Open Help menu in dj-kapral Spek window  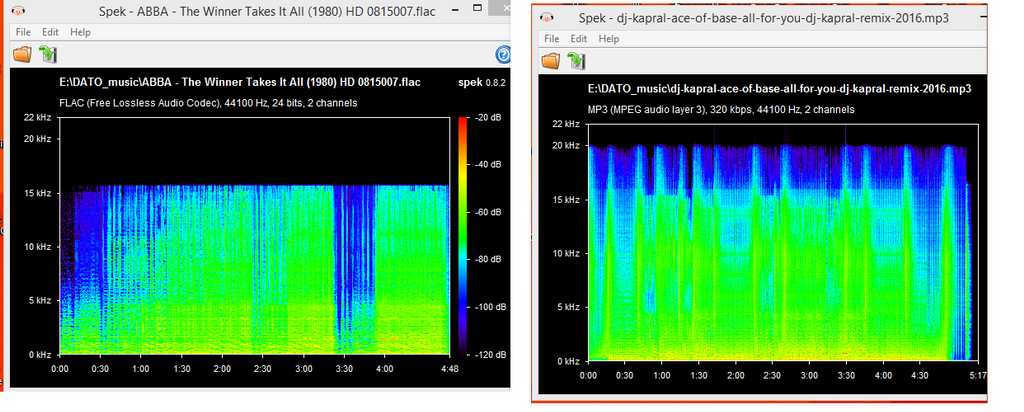click(609, 39)
